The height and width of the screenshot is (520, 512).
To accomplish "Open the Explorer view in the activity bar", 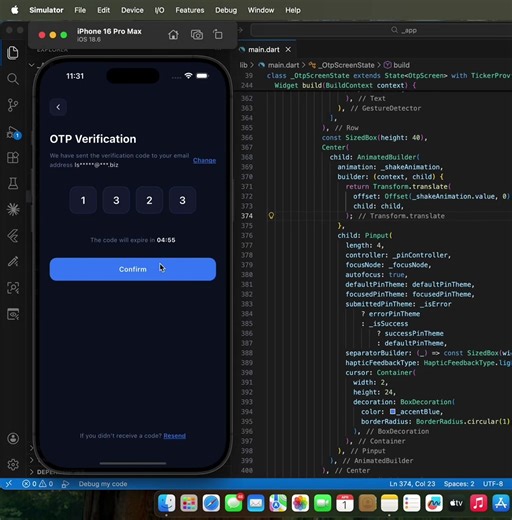I will (13, 53).
